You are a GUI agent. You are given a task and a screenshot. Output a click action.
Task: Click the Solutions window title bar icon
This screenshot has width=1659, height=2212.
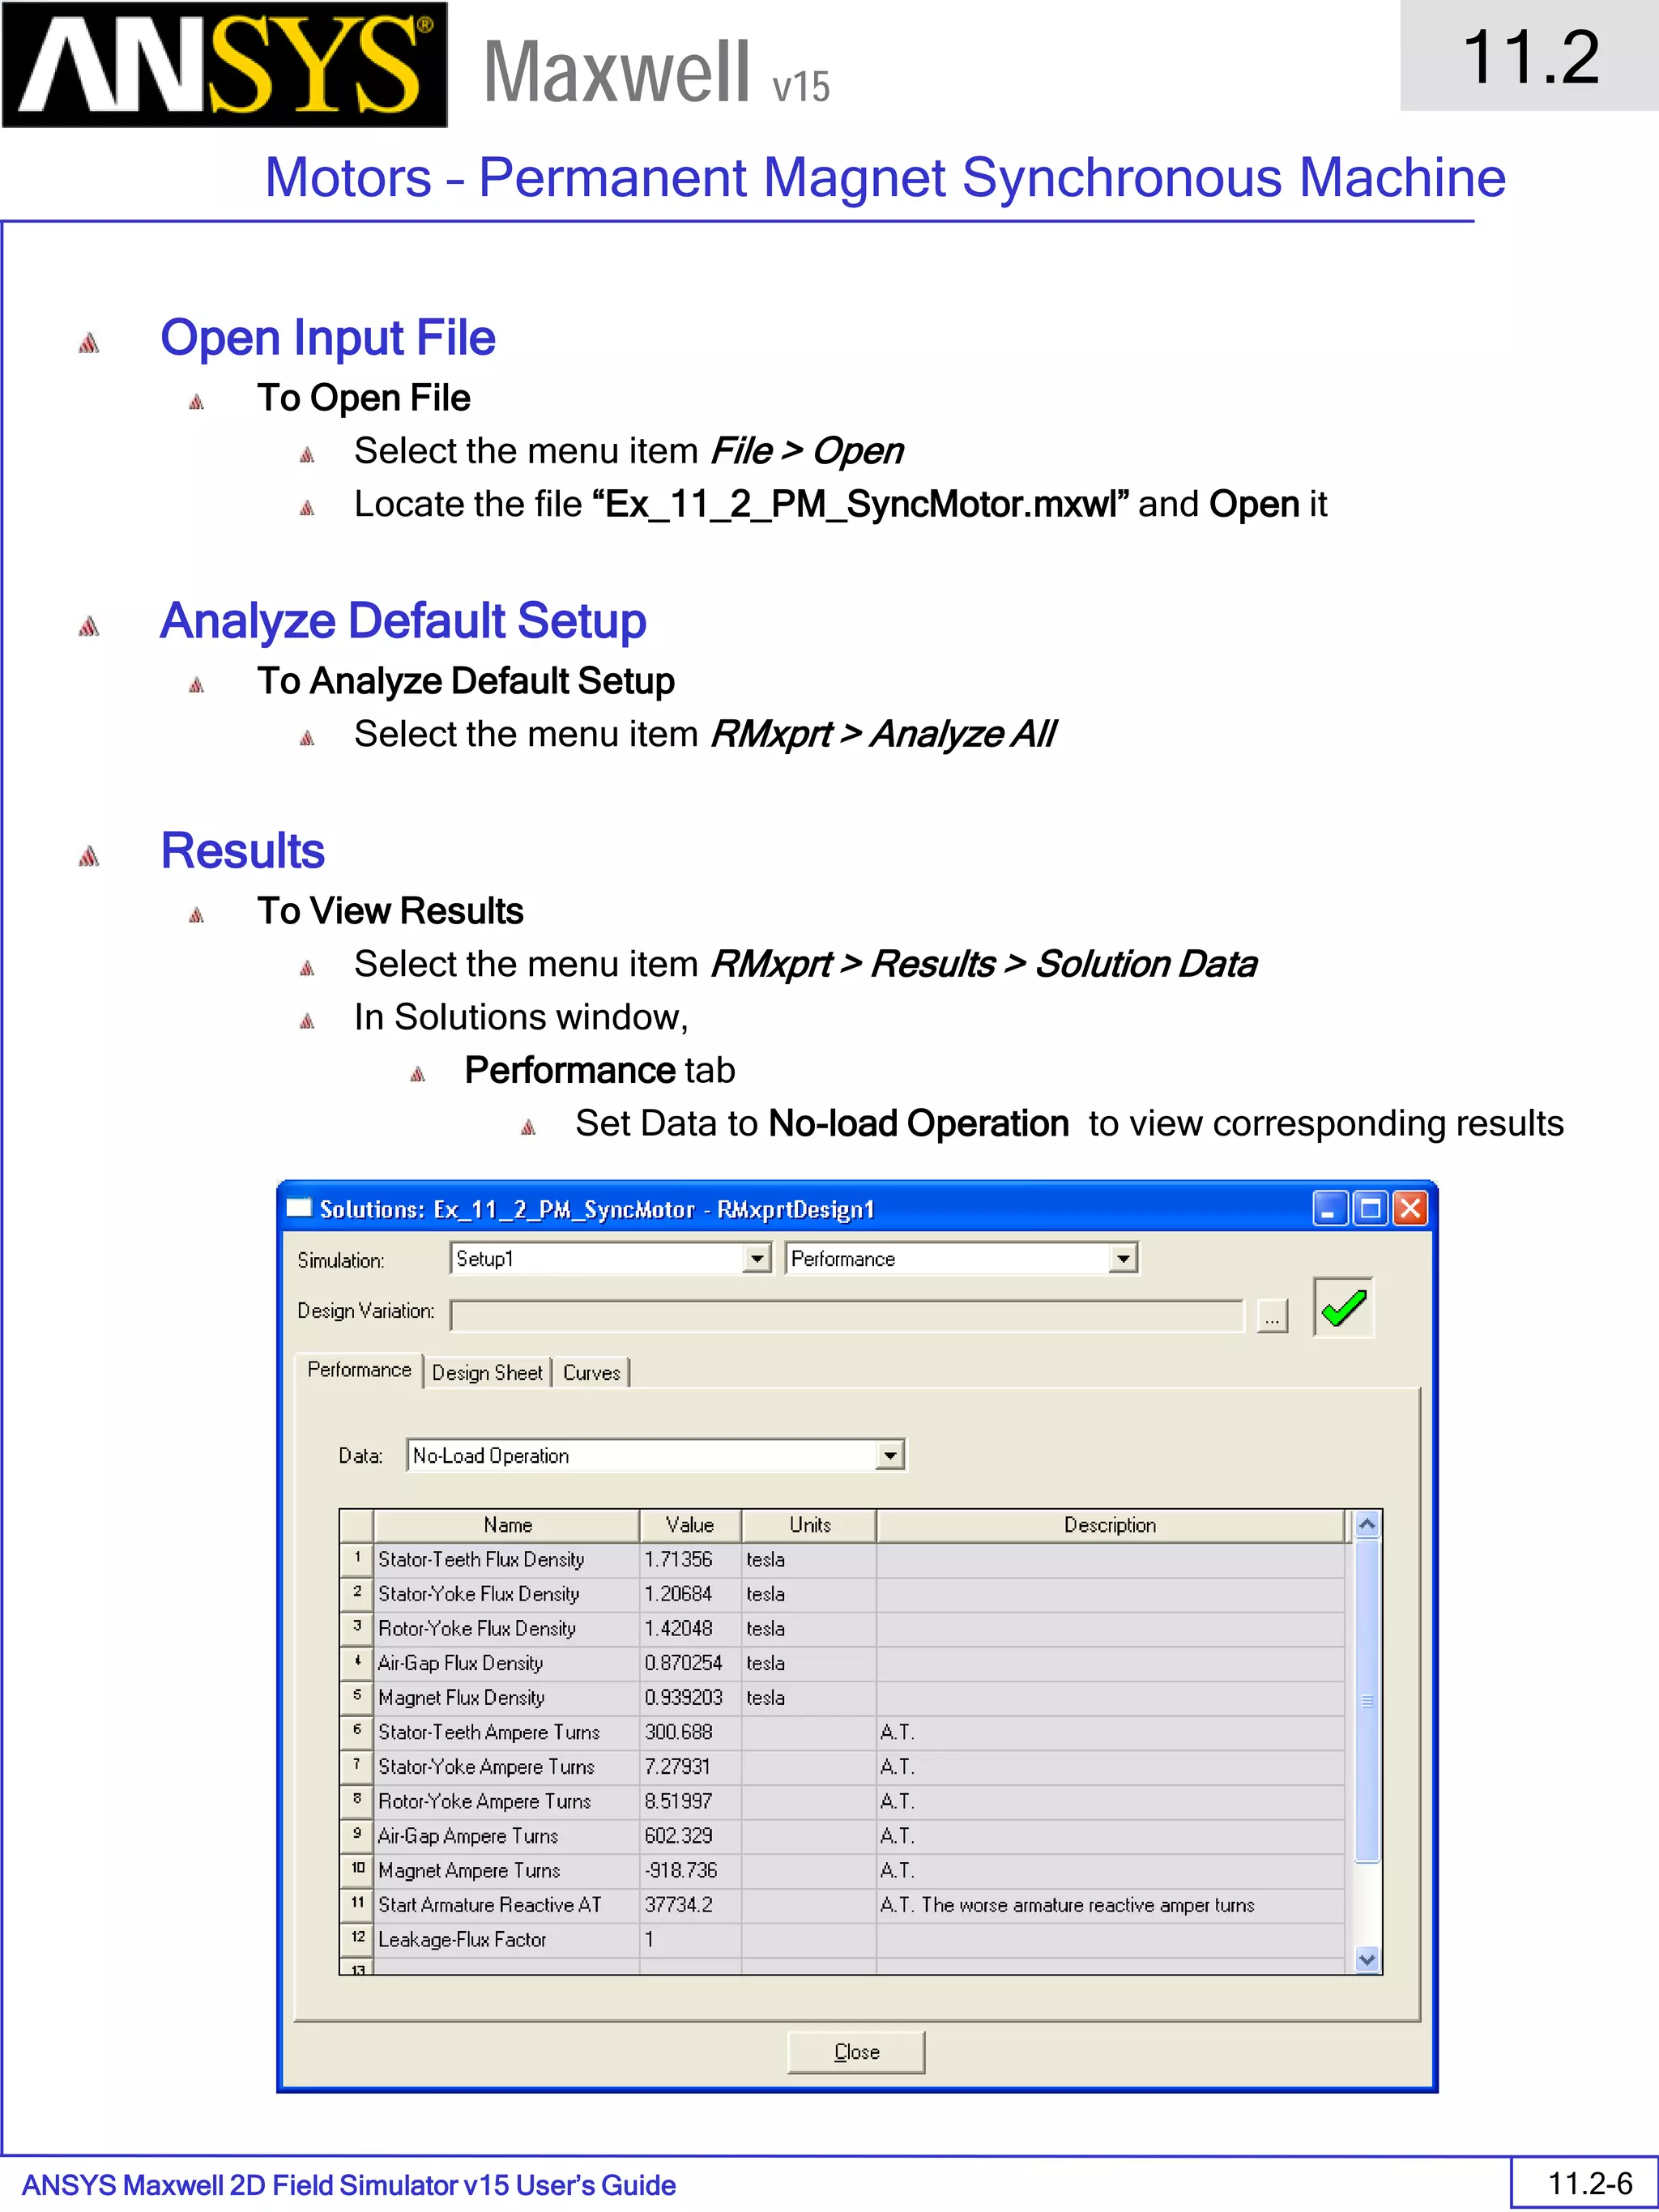point(299,1208)
